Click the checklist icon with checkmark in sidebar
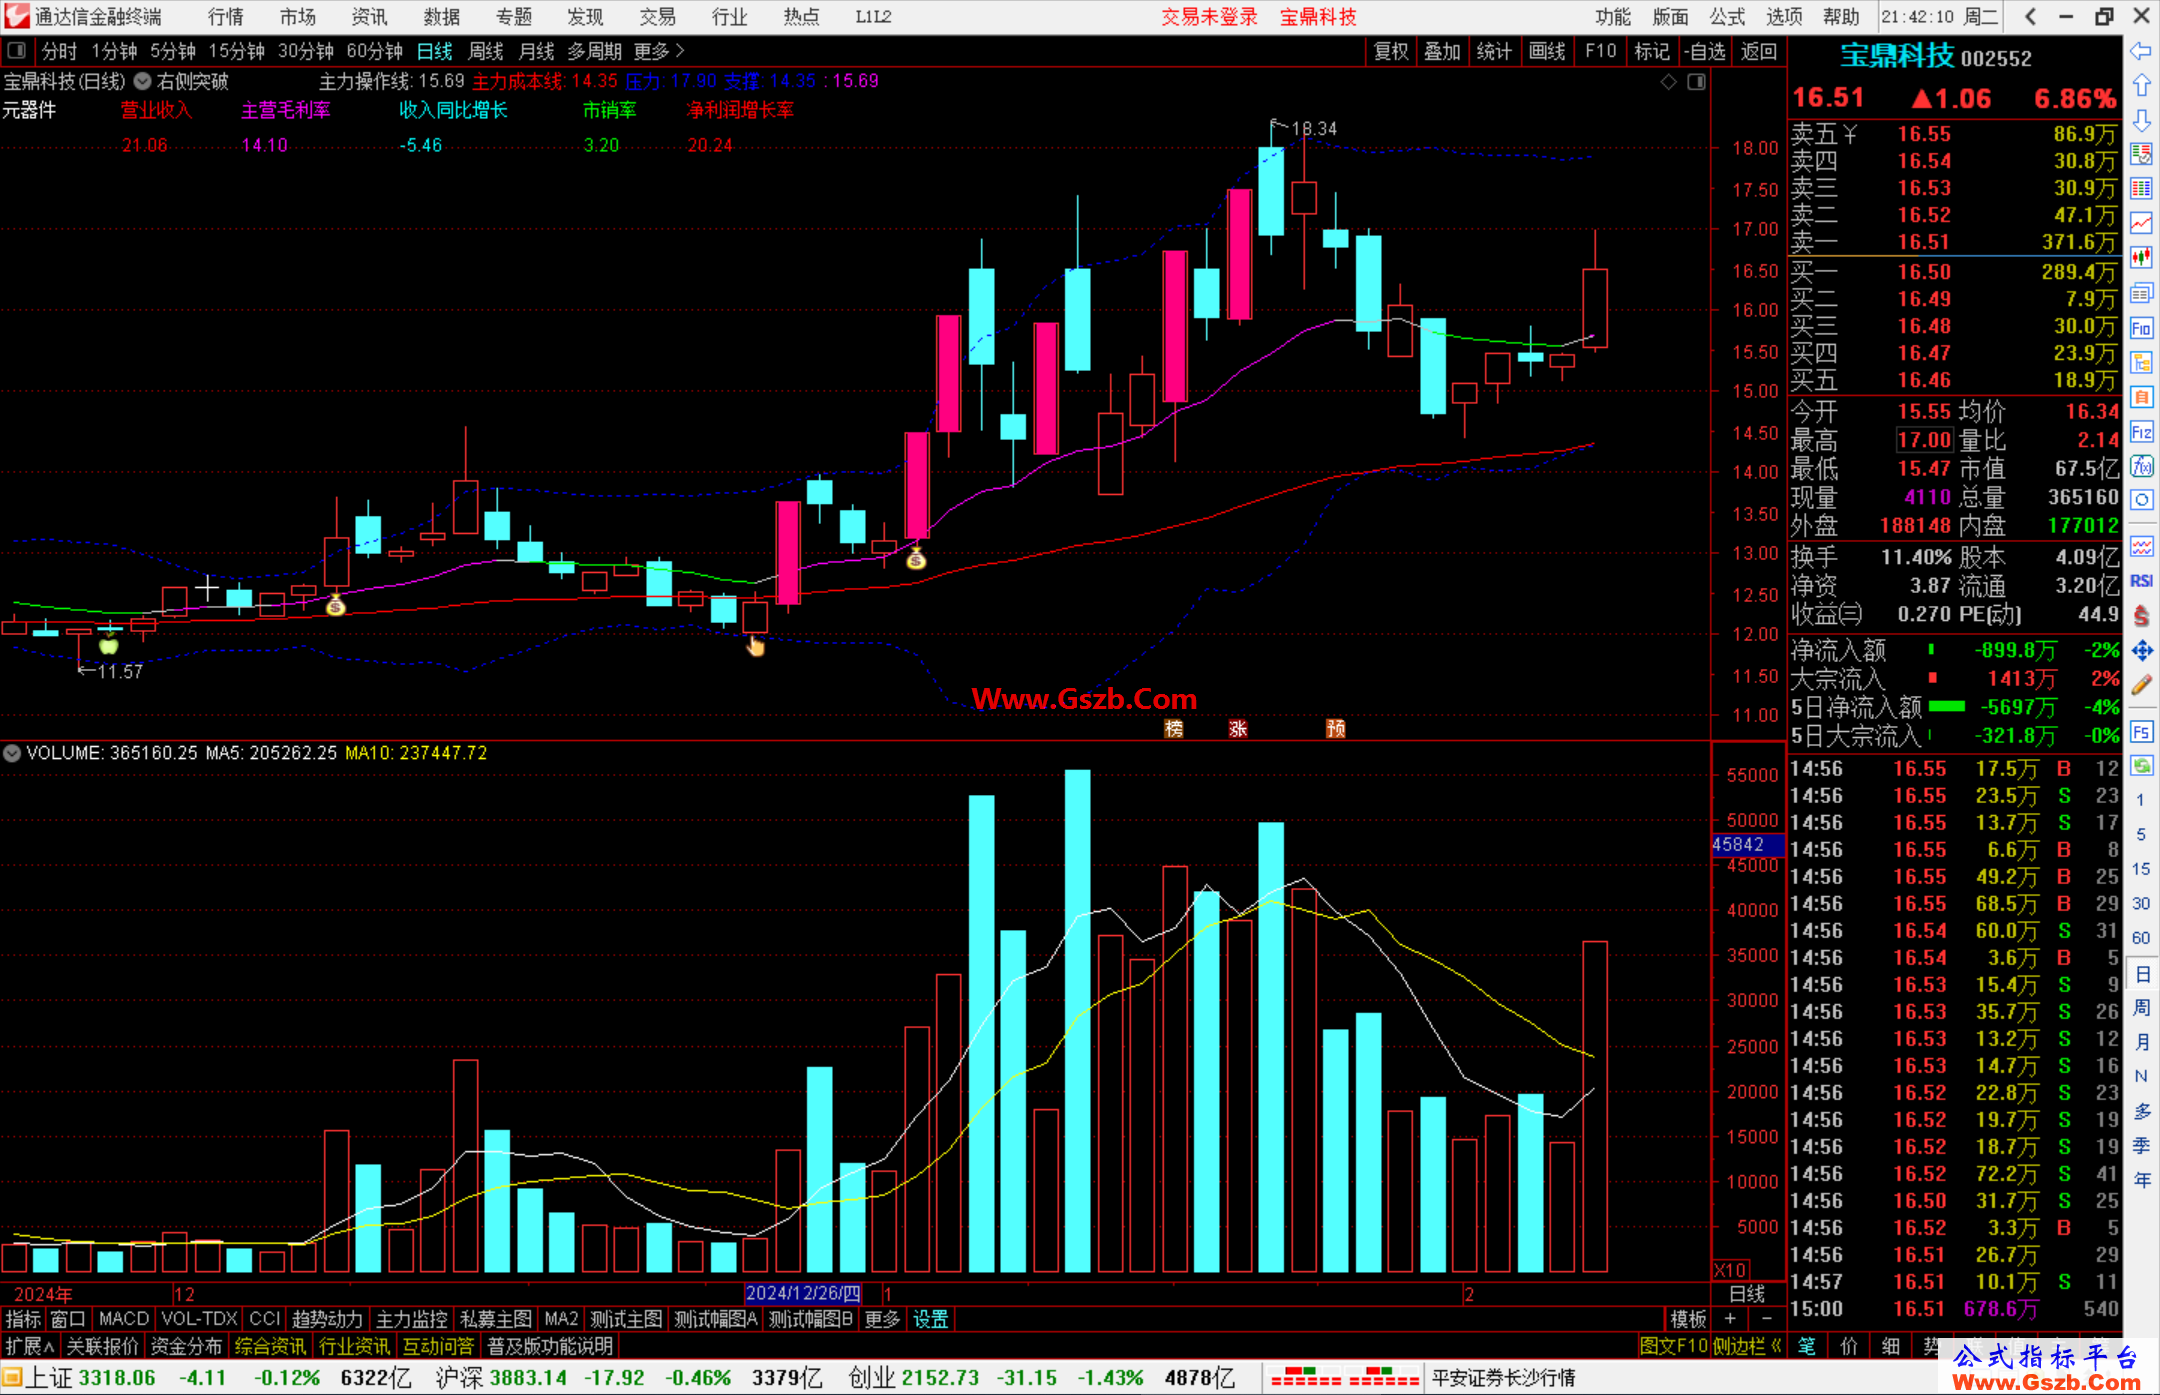 2141,154
